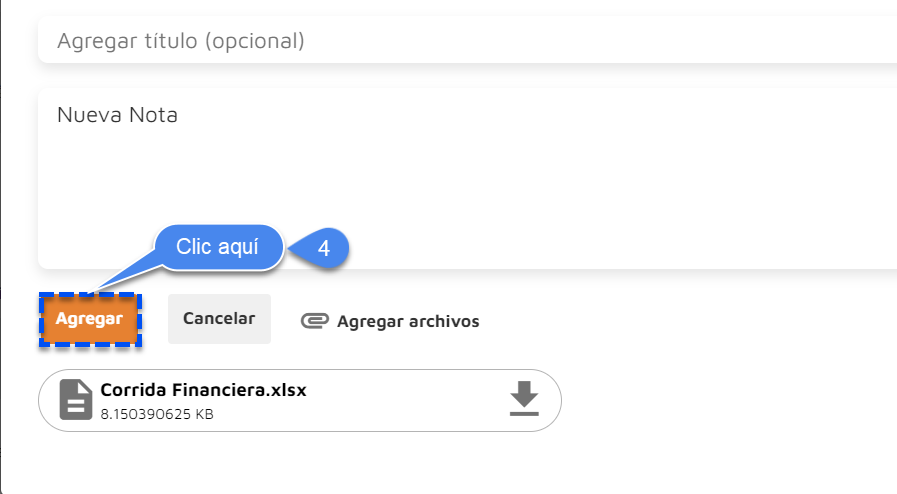897x494 pixels.
Task: Click the orange Agregar button
Action: click(90, 319)
